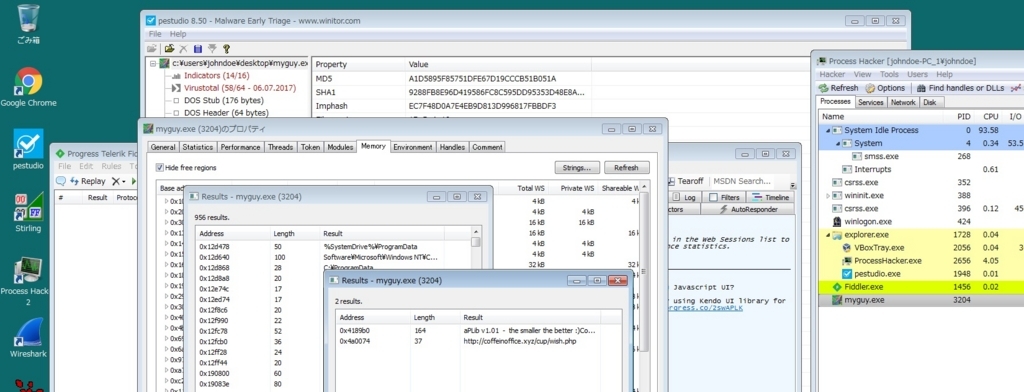1024x392 pixels.
Task: Select the coffeinoffice.xyz URL result row
Action: tap(479, 341)
